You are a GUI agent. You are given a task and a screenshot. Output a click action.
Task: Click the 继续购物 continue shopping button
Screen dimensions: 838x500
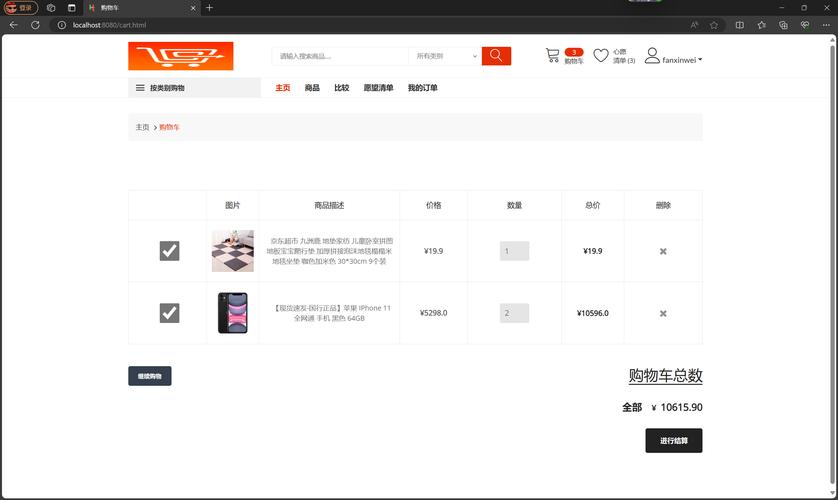pyautogui.click(x=150, y=376)
